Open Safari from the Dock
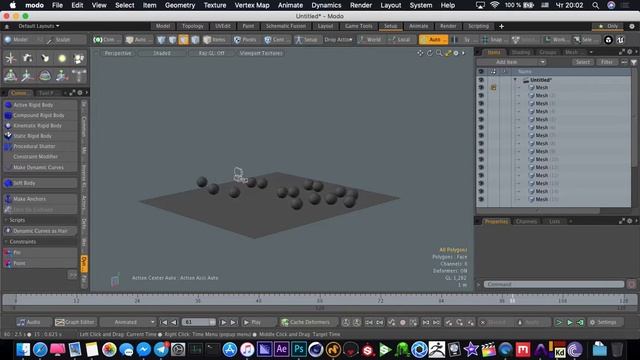This screenshot has height=360, width=640. pos(40,349)
